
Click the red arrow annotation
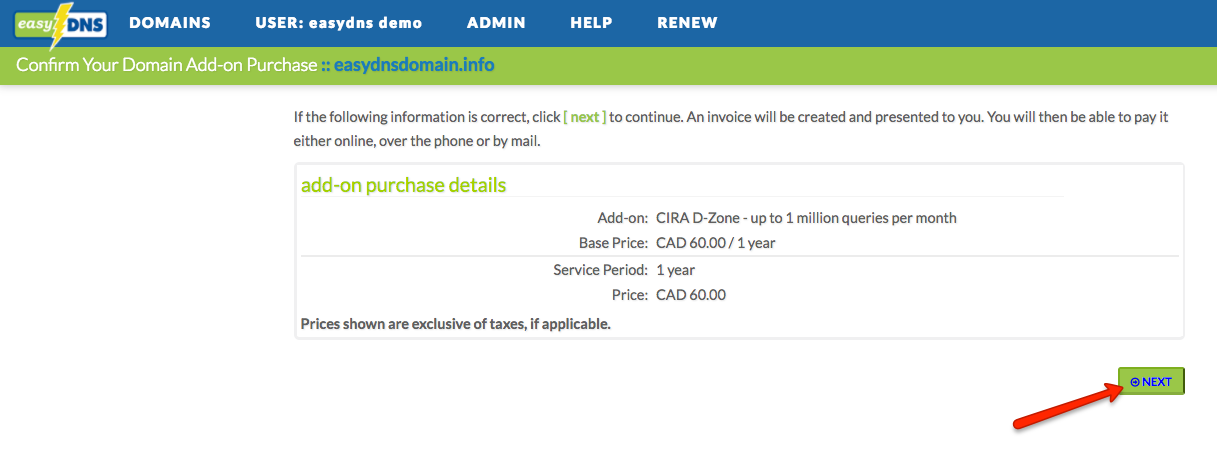(x=1067, y=407)
